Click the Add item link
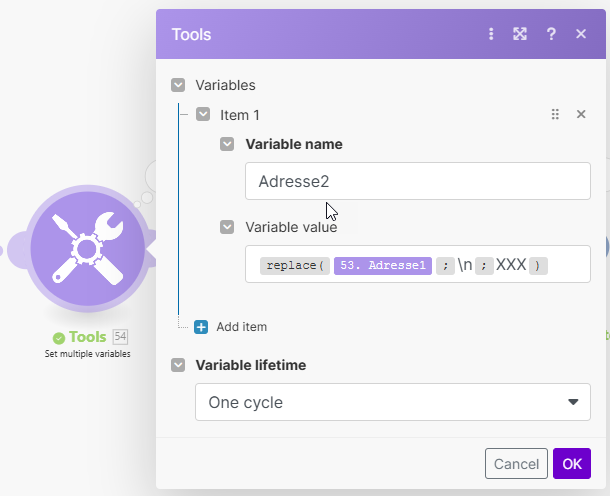 pos(241,327)
